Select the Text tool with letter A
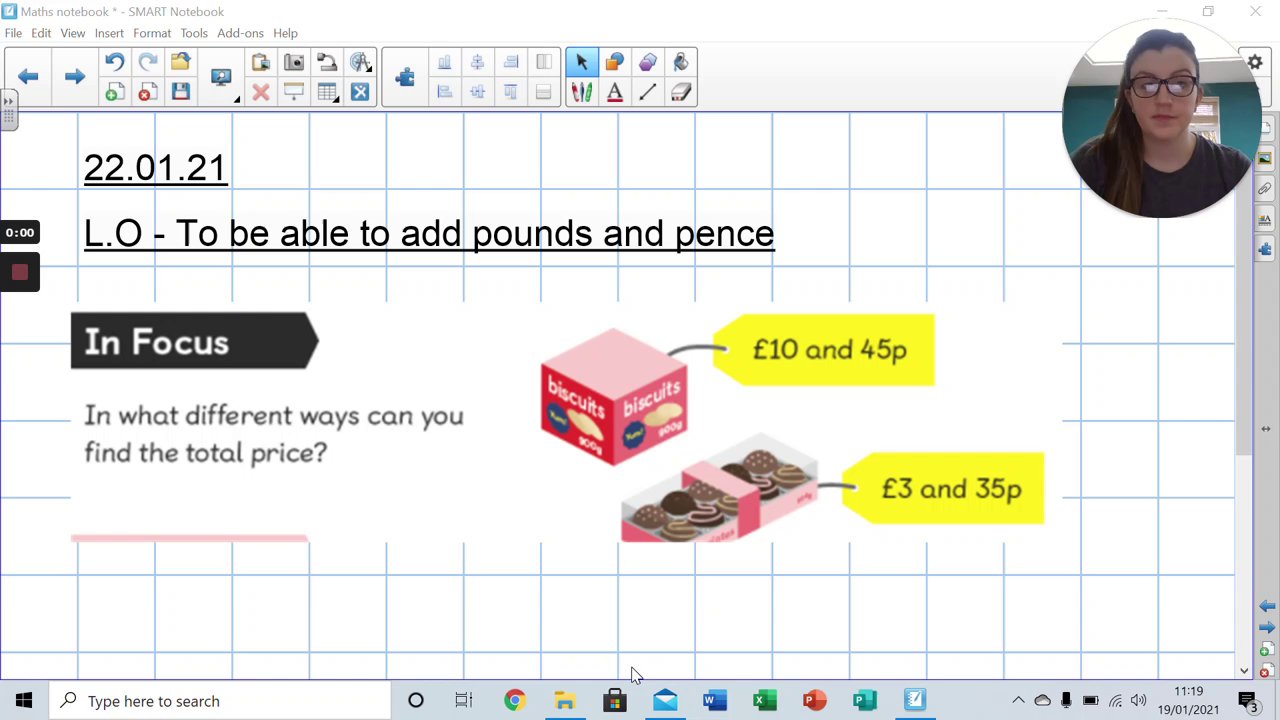The width and height of the screenshot is (1280, 720). [614, 92]
